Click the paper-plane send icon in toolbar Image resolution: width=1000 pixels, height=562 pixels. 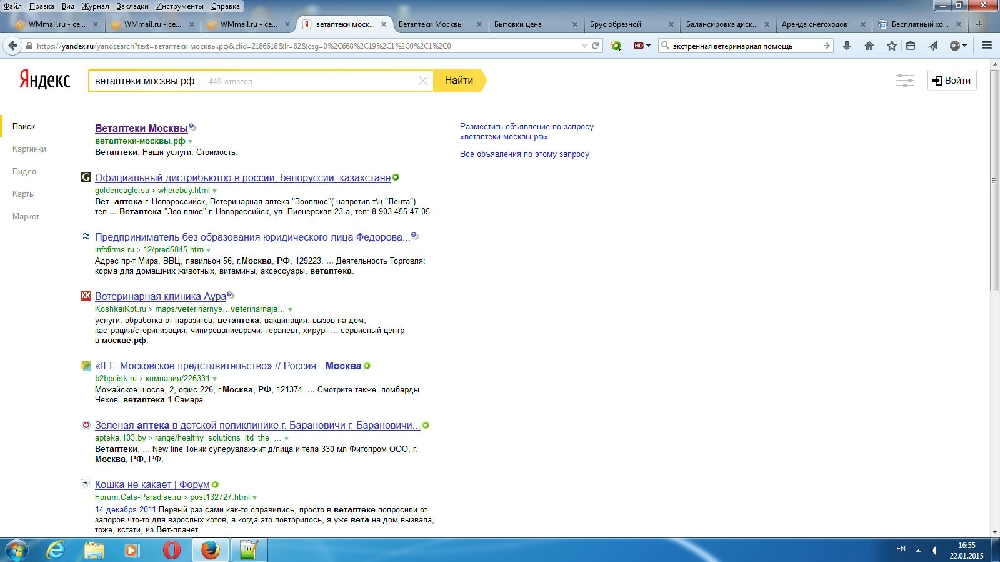pos(933,46)
